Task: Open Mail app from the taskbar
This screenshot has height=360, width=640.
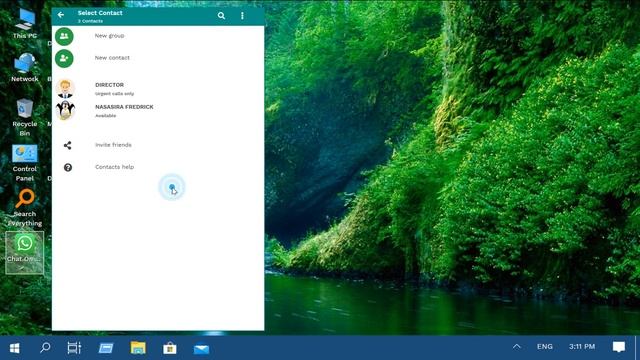Action: 201,349
